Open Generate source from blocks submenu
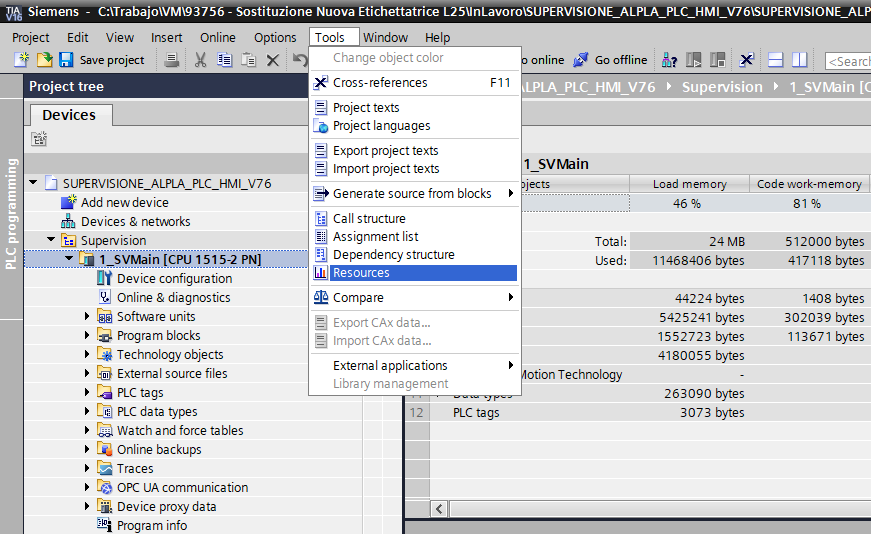871x534 pixels. pos(414,193)
